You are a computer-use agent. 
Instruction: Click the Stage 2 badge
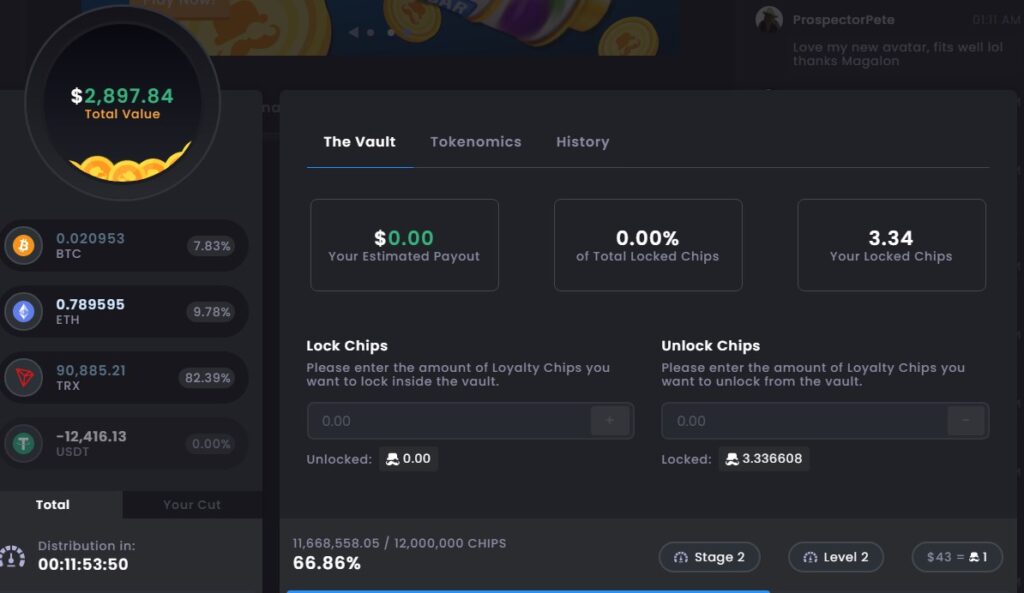coord(709,557)
